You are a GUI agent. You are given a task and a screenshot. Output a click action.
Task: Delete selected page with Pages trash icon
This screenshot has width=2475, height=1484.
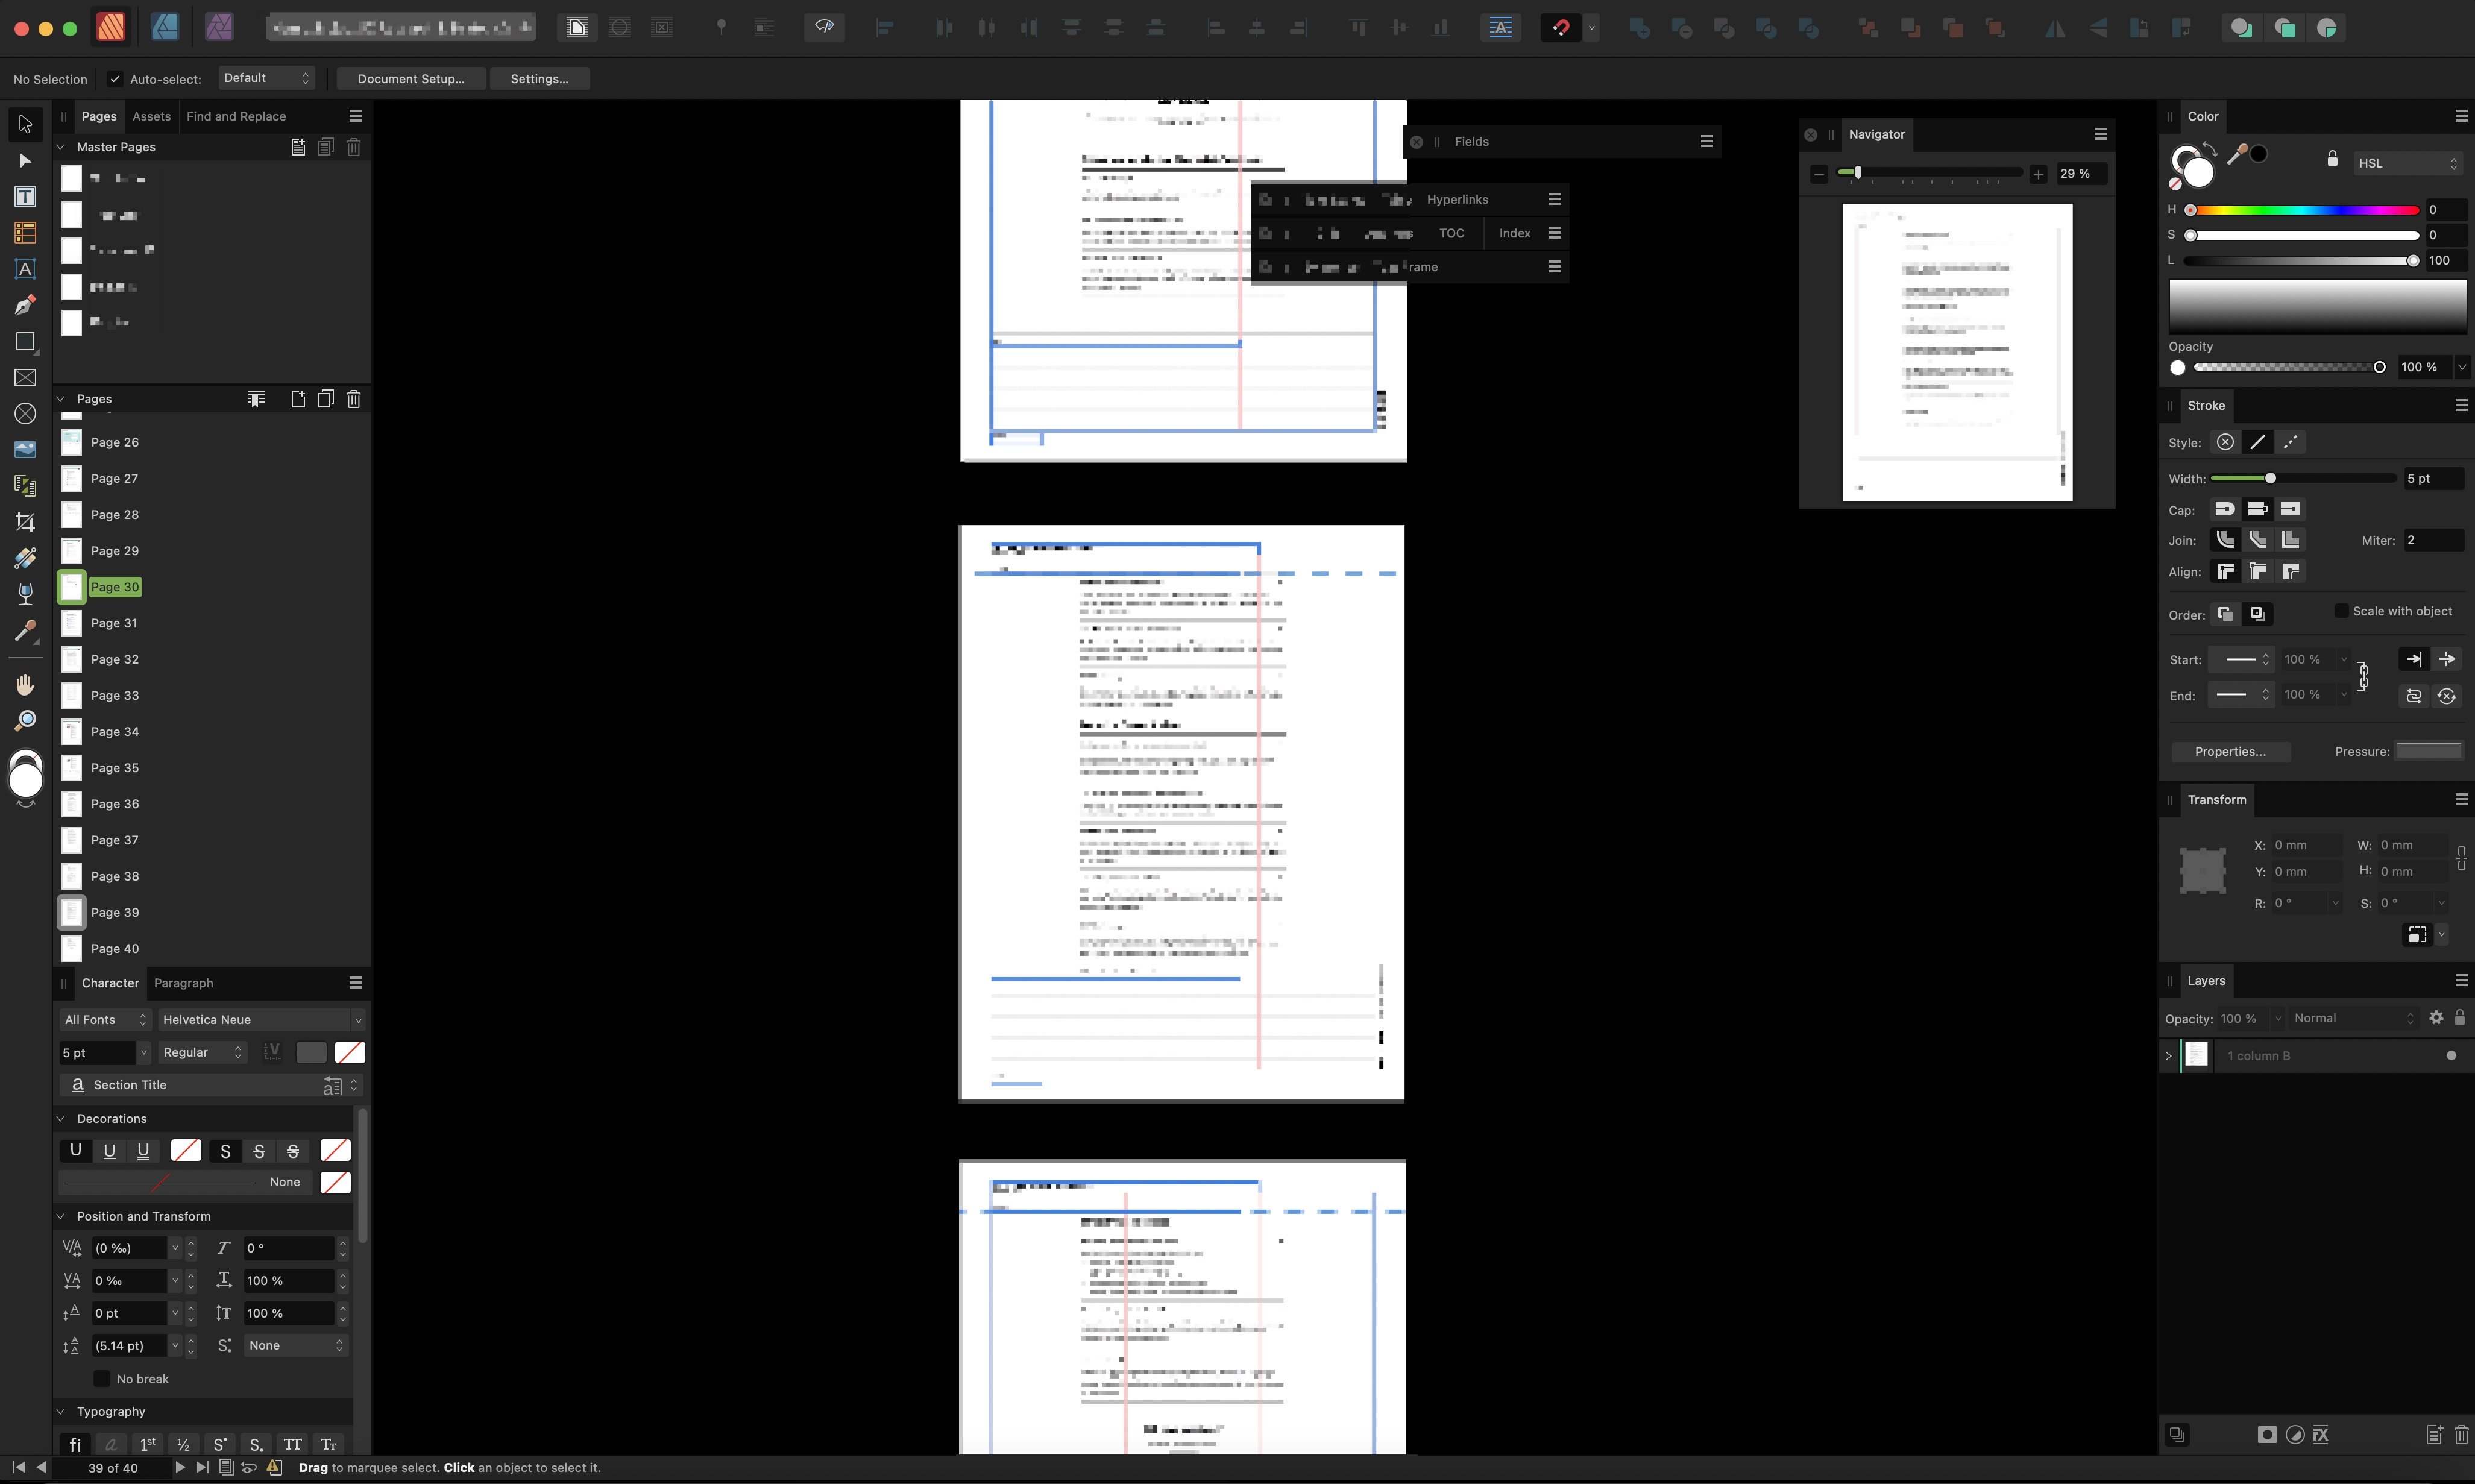354,399
